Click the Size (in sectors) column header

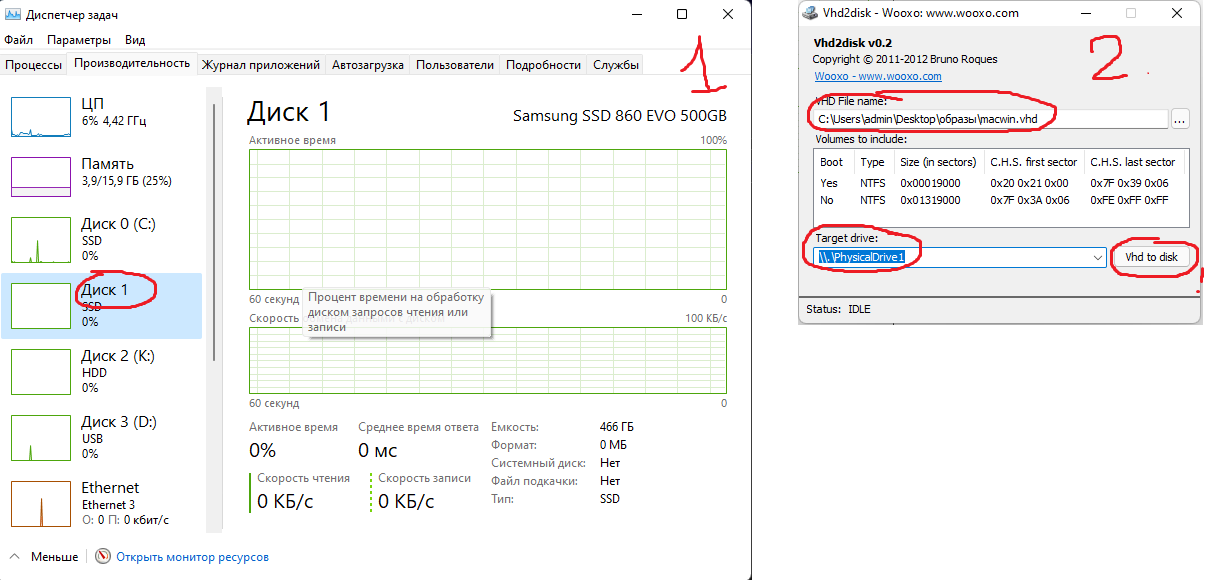point(939,162)
